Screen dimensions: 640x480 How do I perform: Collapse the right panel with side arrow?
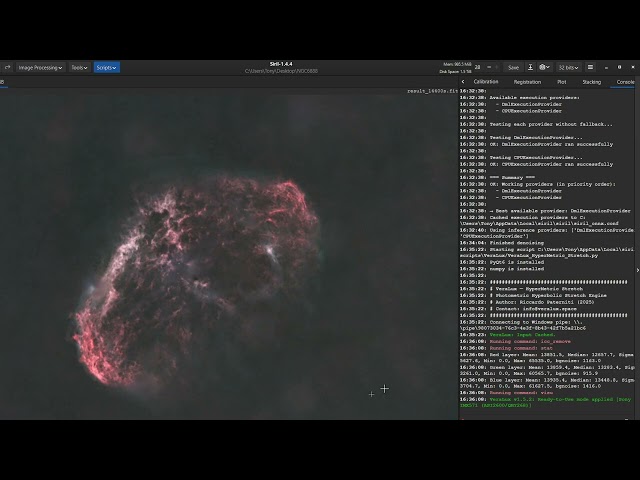tap(638, 270)
